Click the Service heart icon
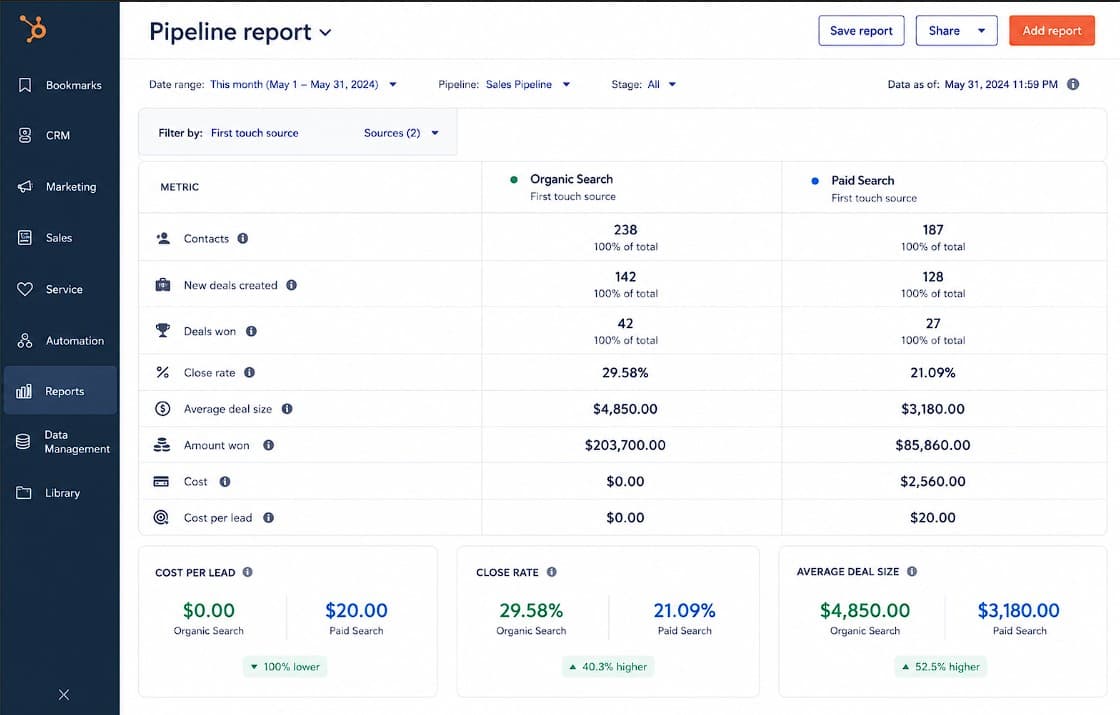 tap(25, 289)
